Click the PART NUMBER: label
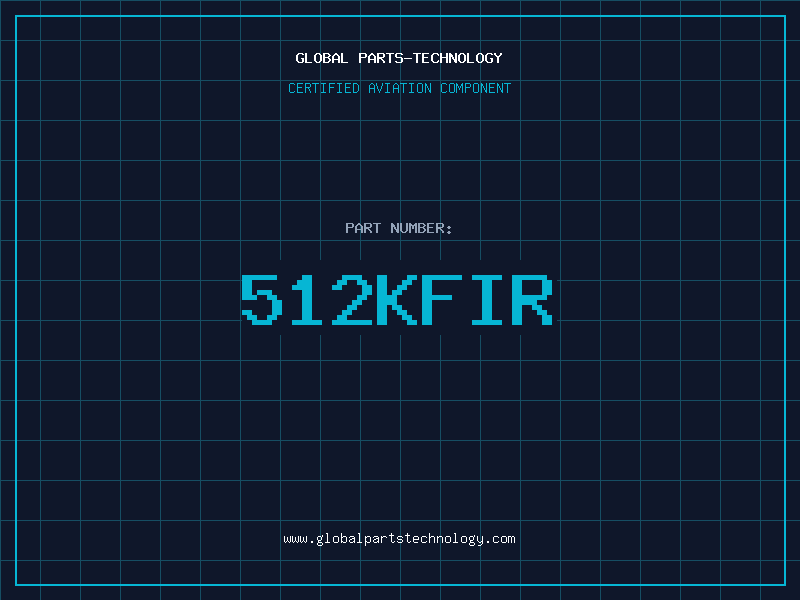 (x=398, y=228)
